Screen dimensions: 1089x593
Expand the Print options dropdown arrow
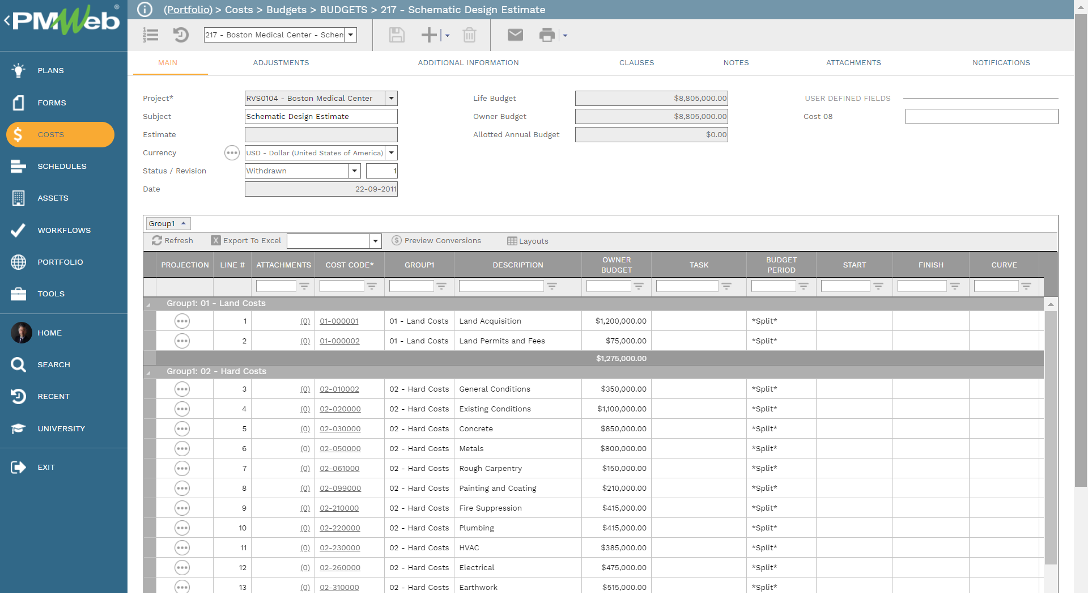point(565,35)
